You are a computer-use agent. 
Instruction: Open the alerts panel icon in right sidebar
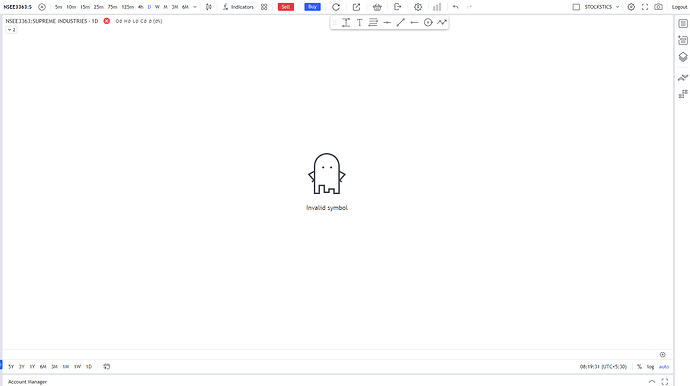click(683, 40)
